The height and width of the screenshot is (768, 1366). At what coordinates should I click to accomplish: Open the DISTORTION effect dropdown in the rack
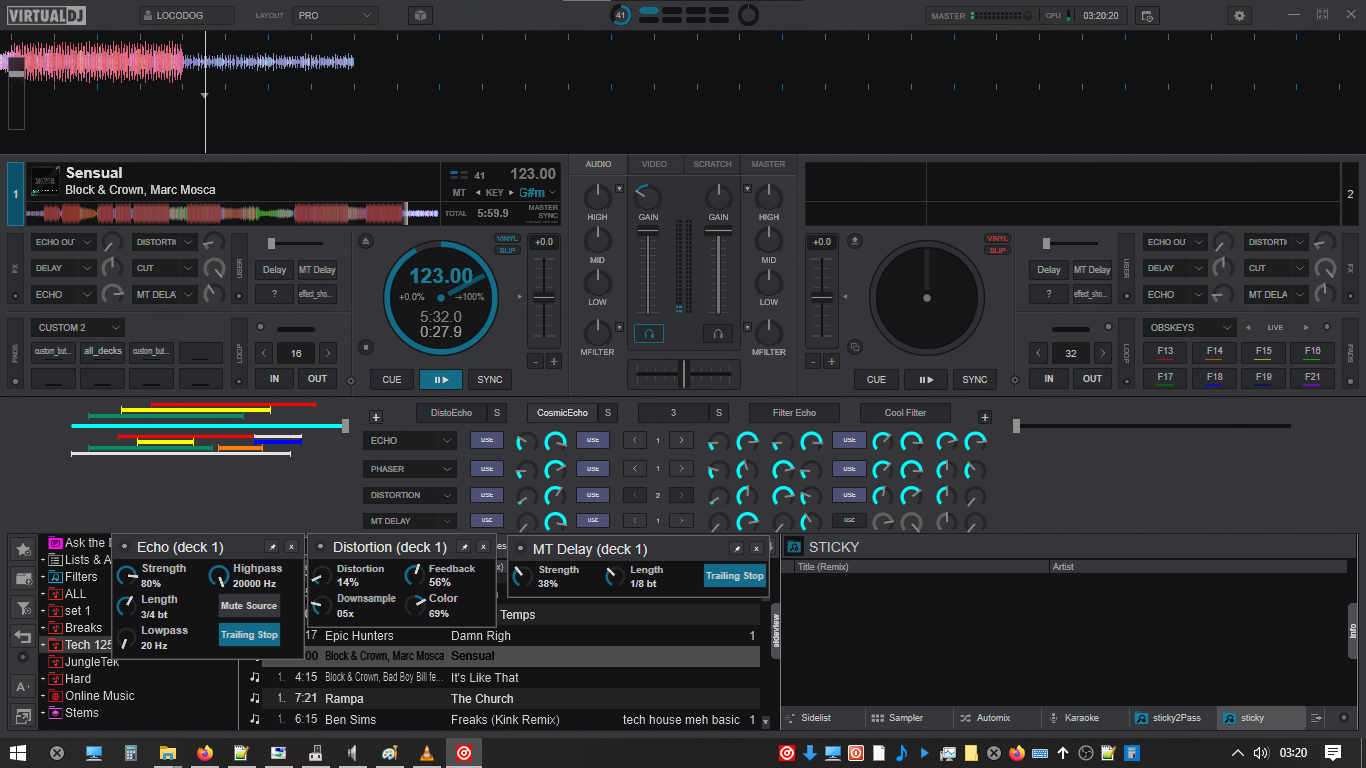(x=410, y=494)
